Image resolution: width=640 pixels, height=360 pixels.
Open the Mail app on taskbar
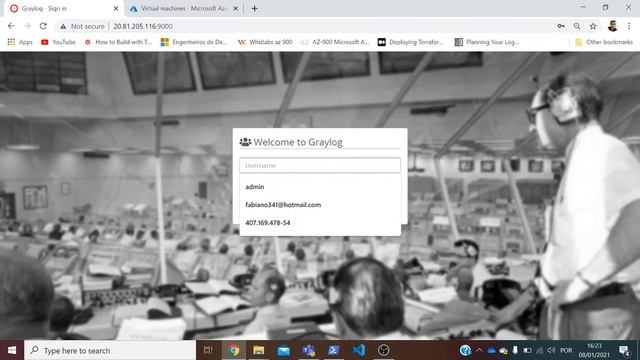pos(284,350)
